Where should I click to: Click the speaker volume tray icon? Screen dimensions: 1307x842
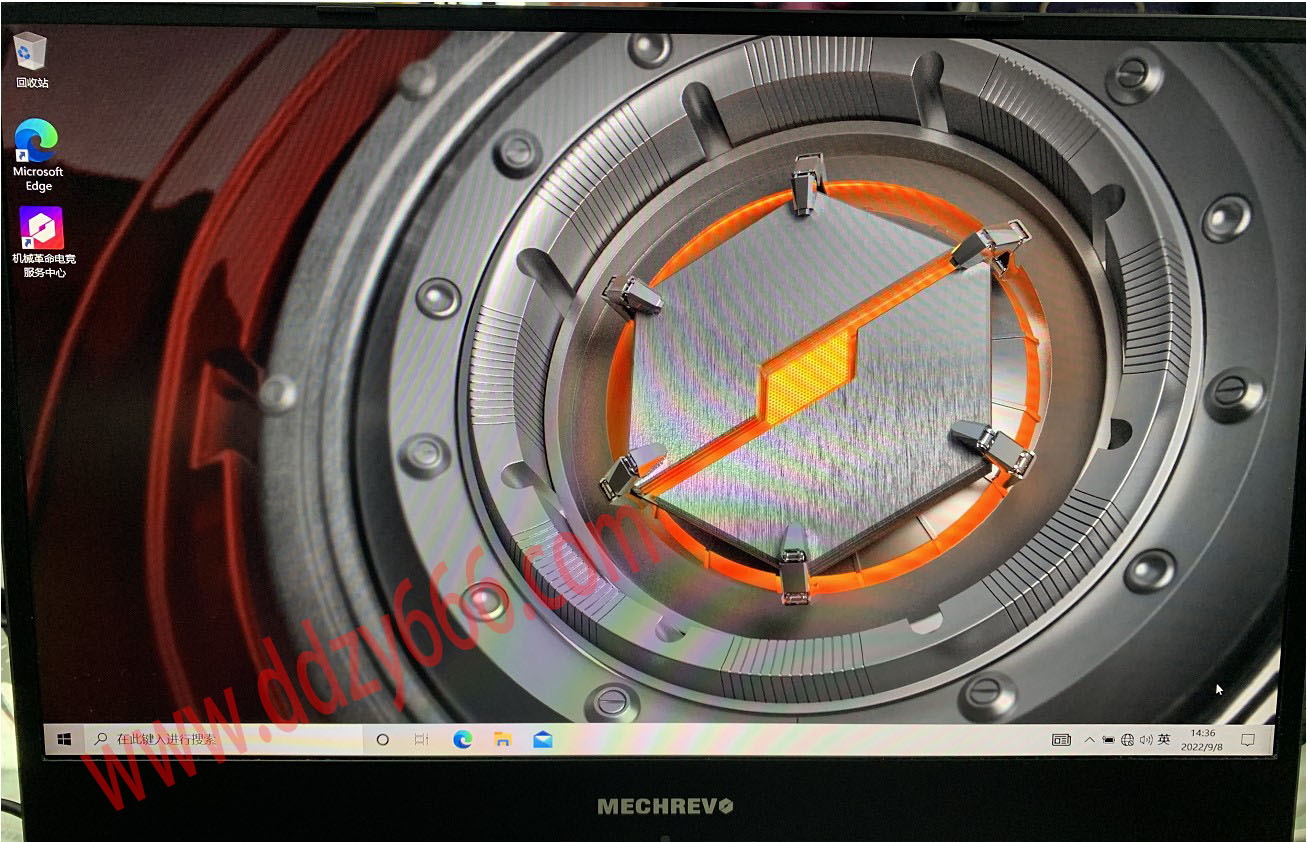click(x=1145, y=740)
